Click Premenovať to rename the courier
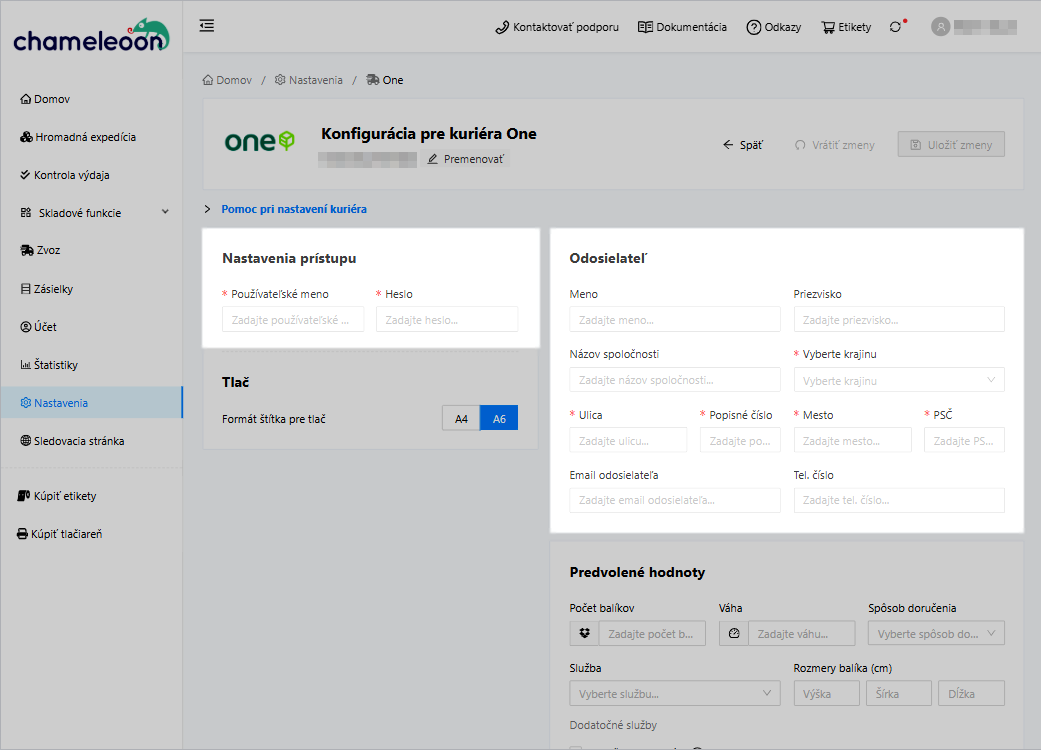The height and width of the screenshot is (750, 1041). [x=466, y=159]
